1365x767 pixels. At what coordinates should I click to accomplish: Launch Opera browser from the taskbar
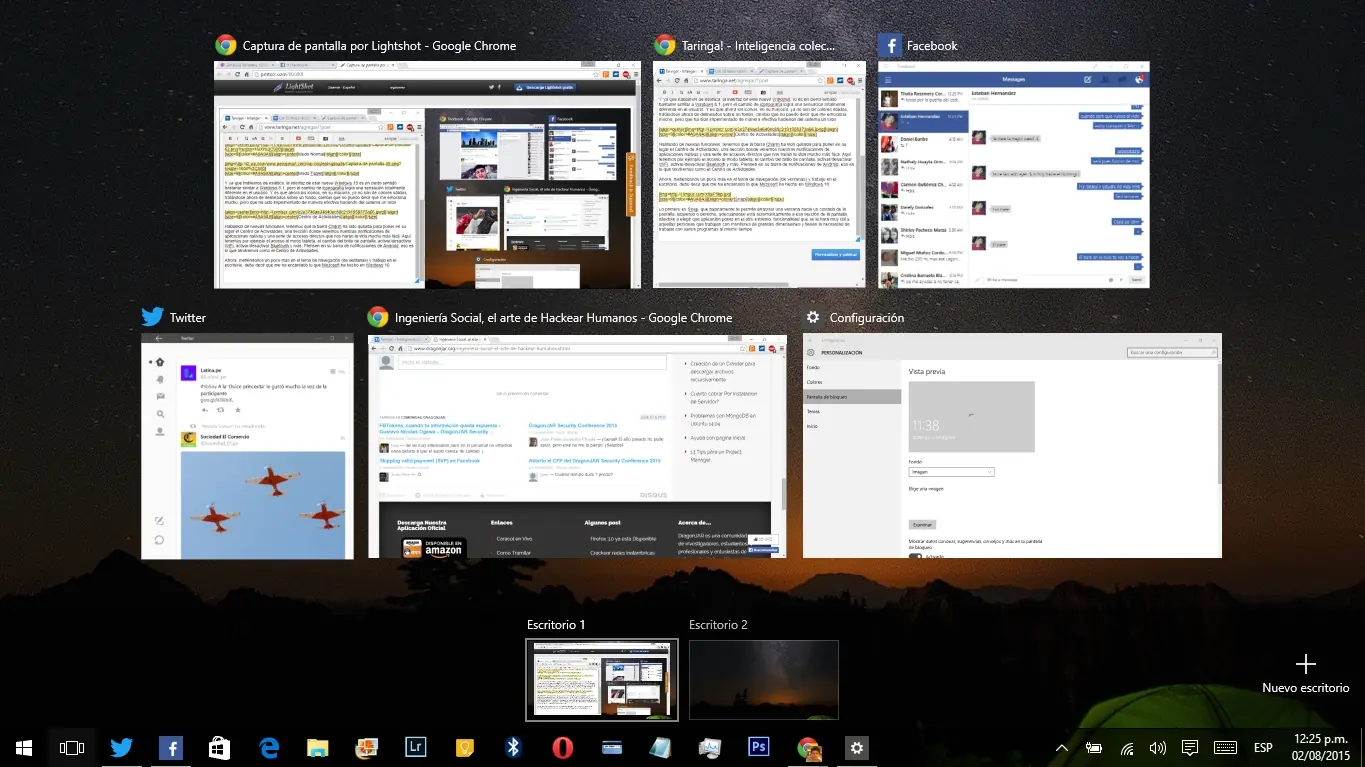point(562,747)
